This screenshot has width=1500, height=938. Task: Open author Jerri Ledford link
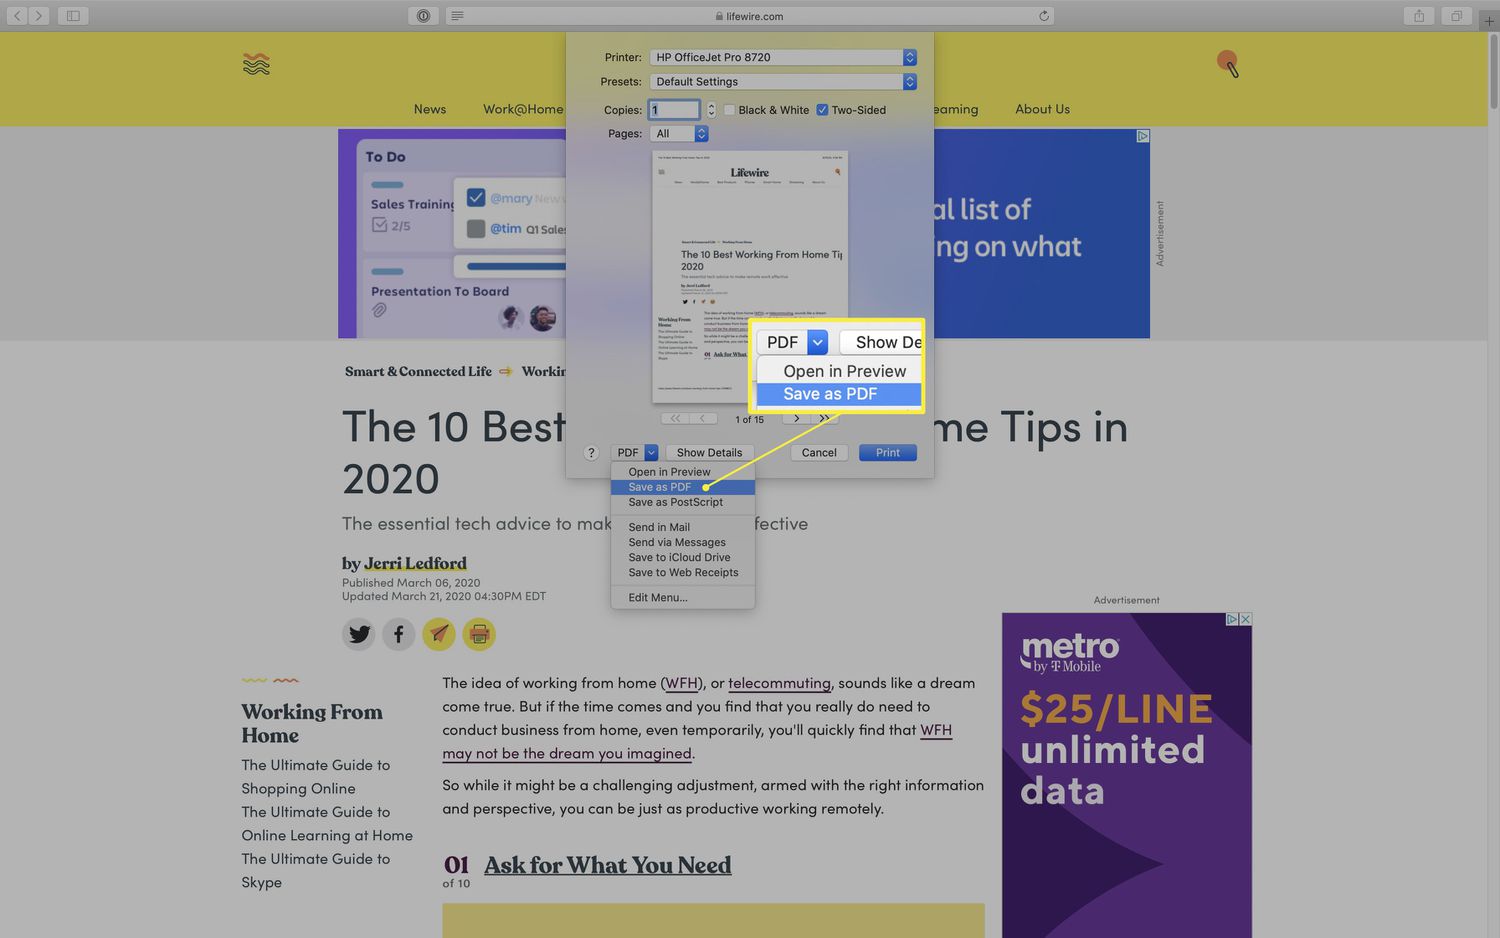[415, 563]
